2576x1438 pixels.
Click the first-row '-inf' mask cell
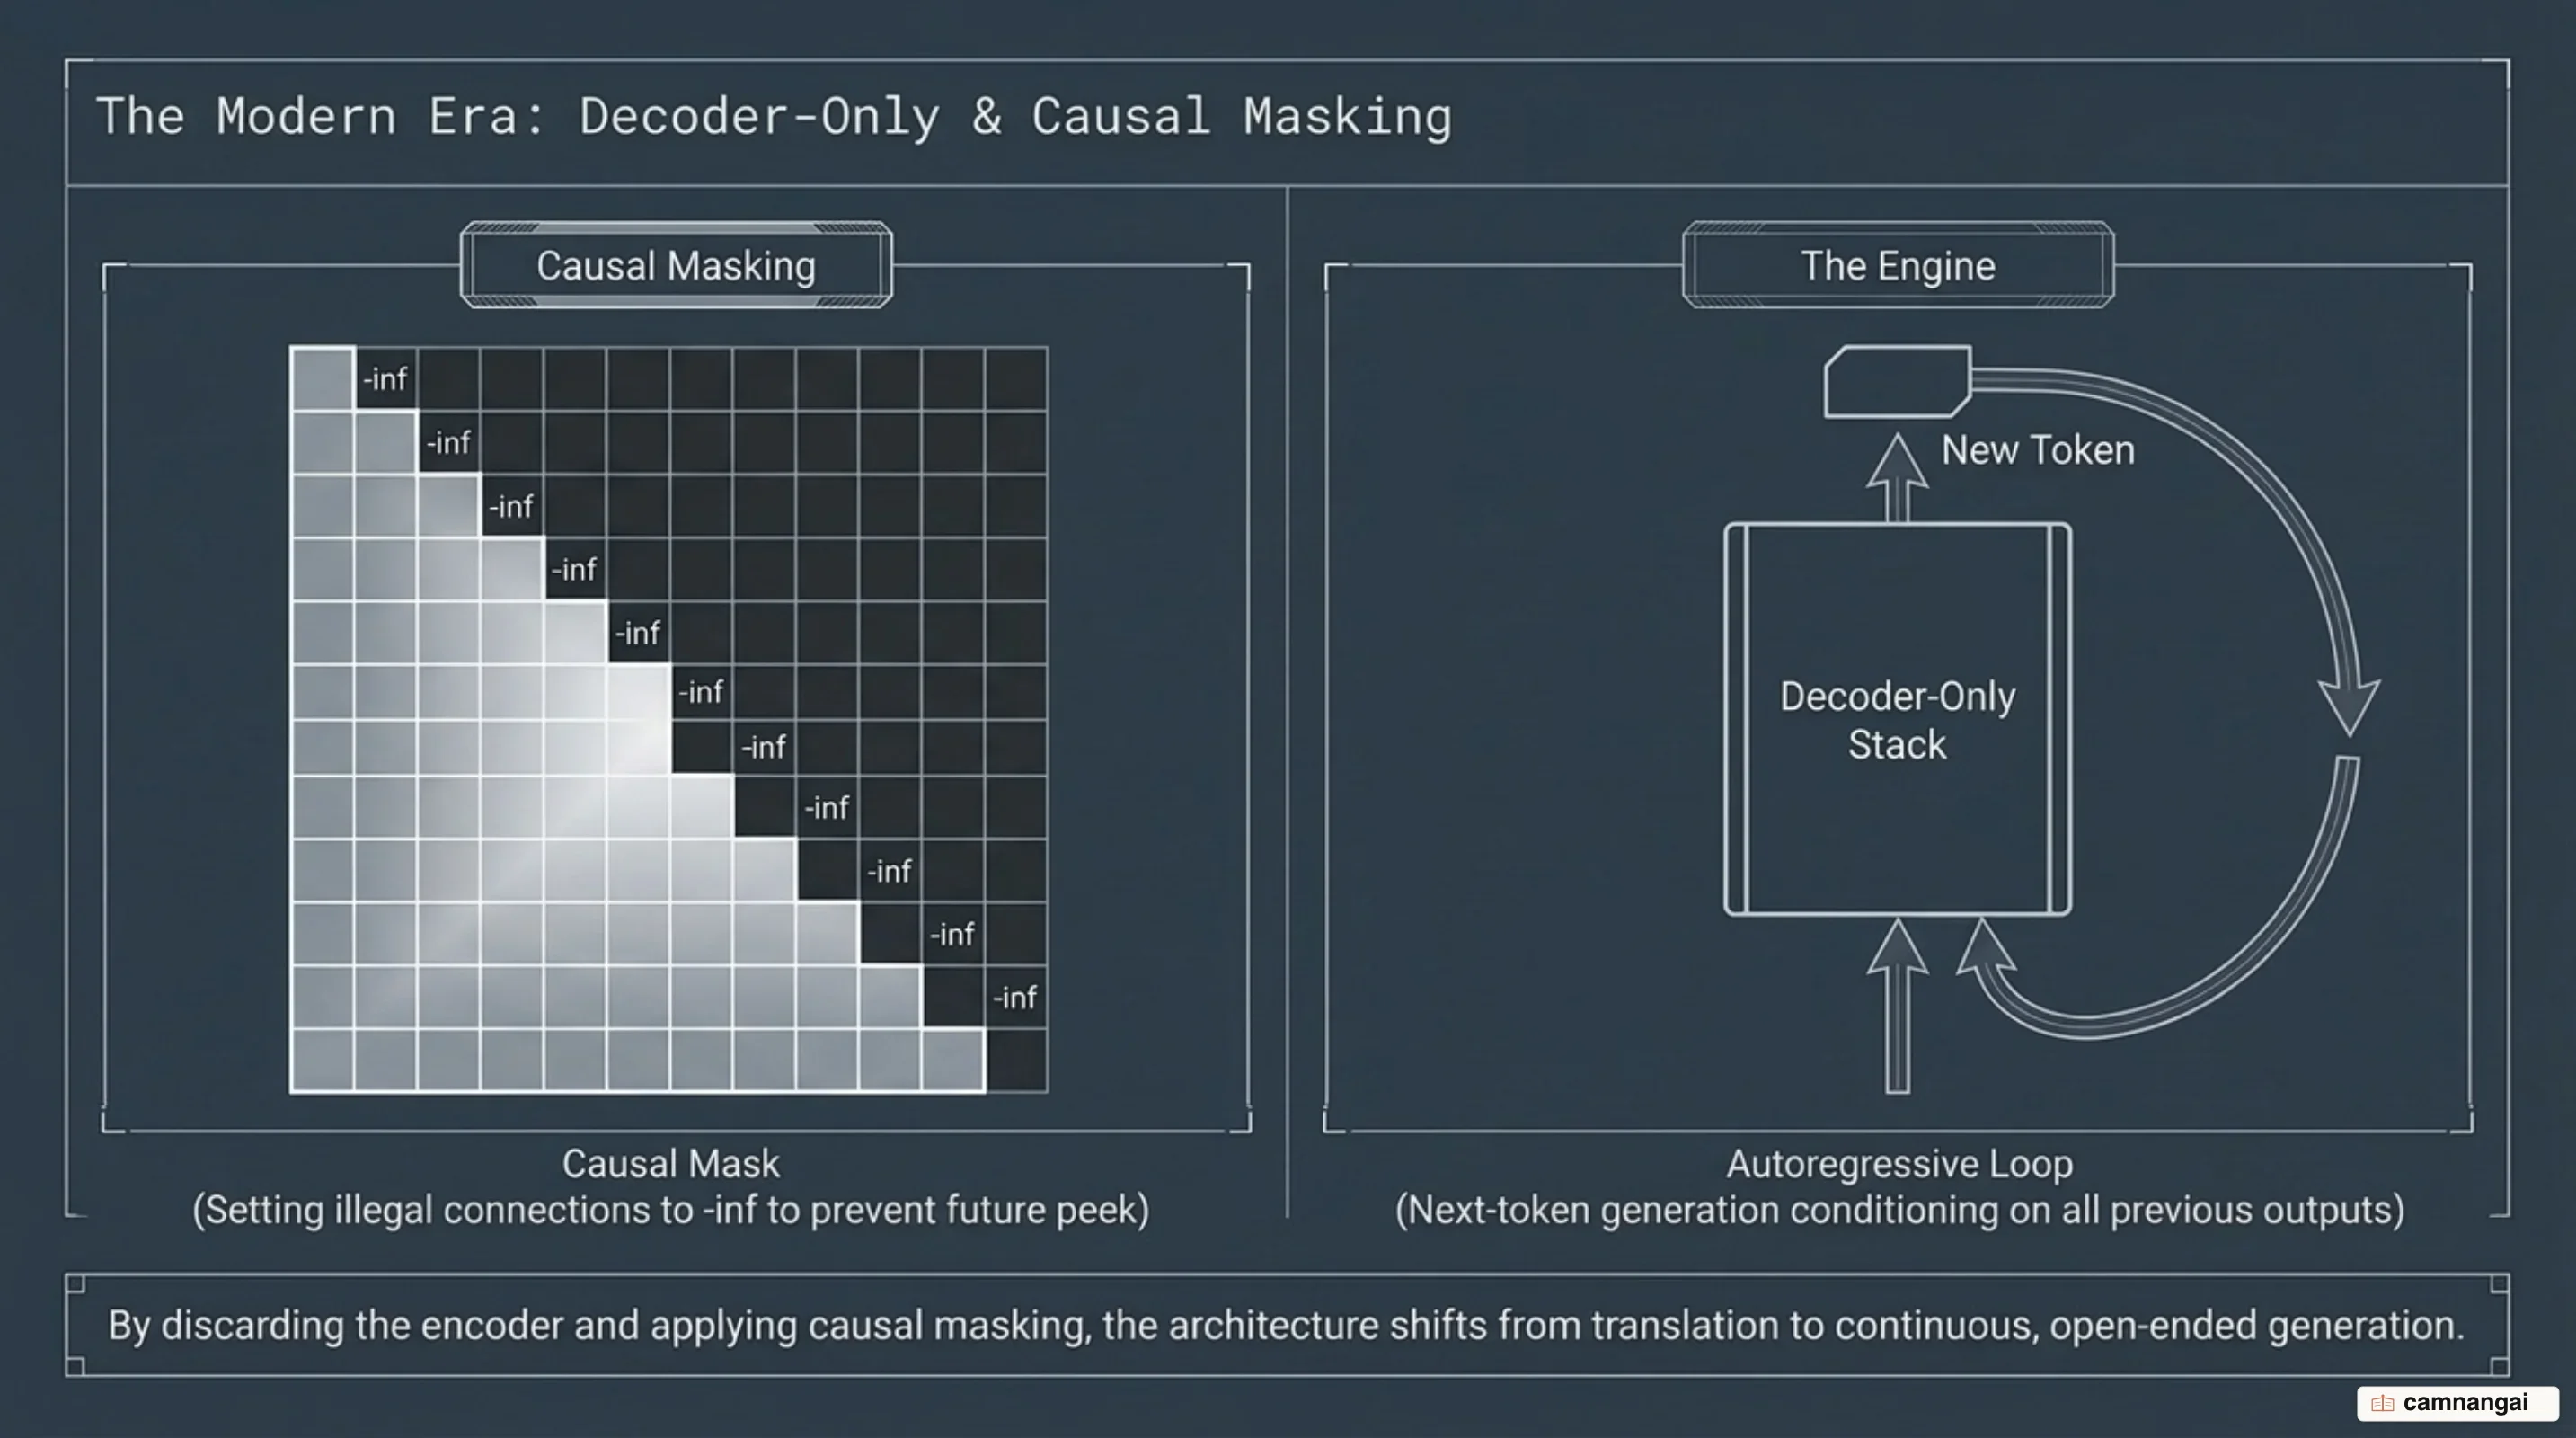tap(386, 378)
